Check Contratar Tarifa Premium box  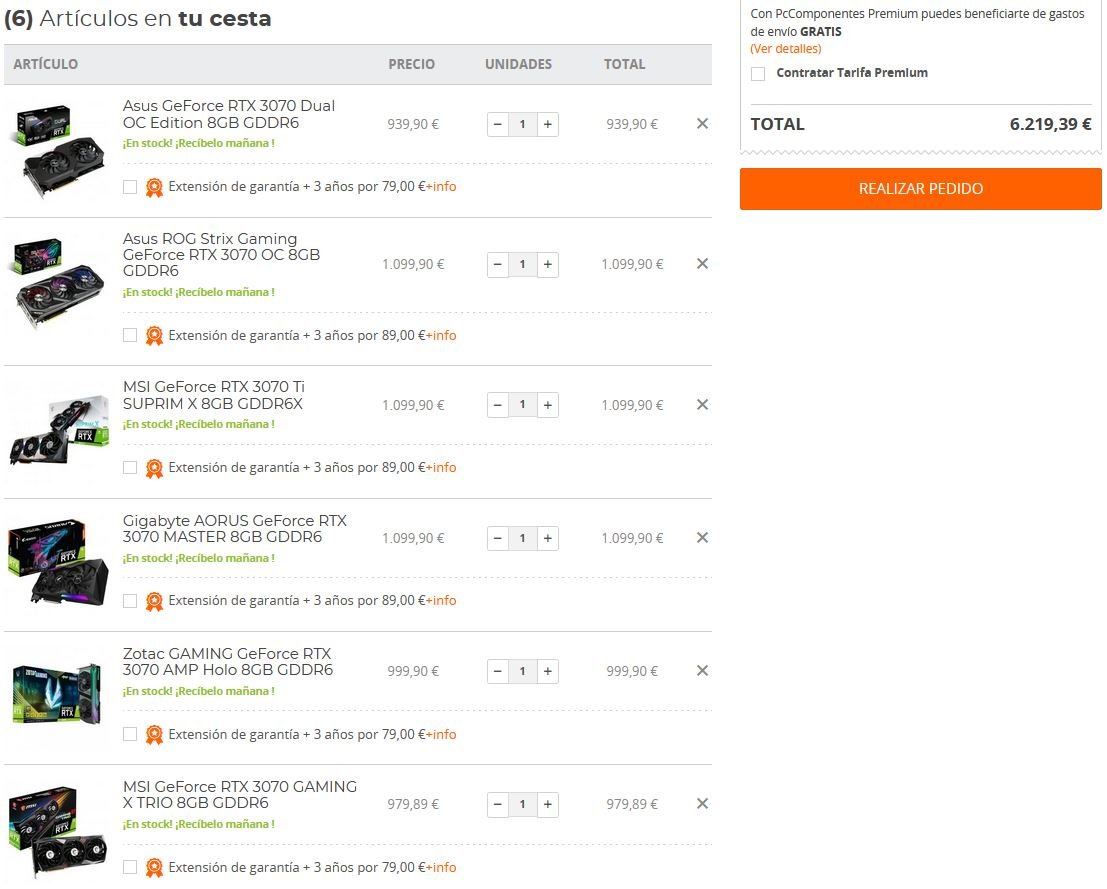[758, 73]
